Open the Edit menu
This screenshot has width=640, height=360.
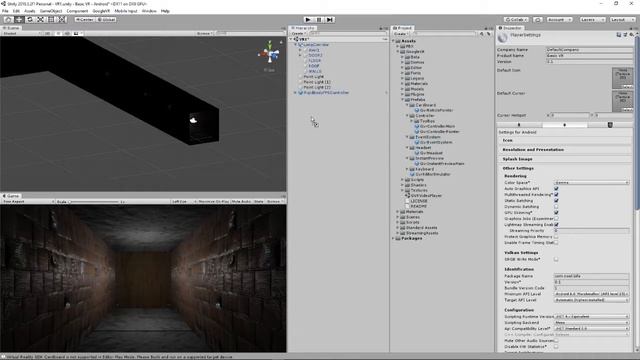click(x=16, y=11)
